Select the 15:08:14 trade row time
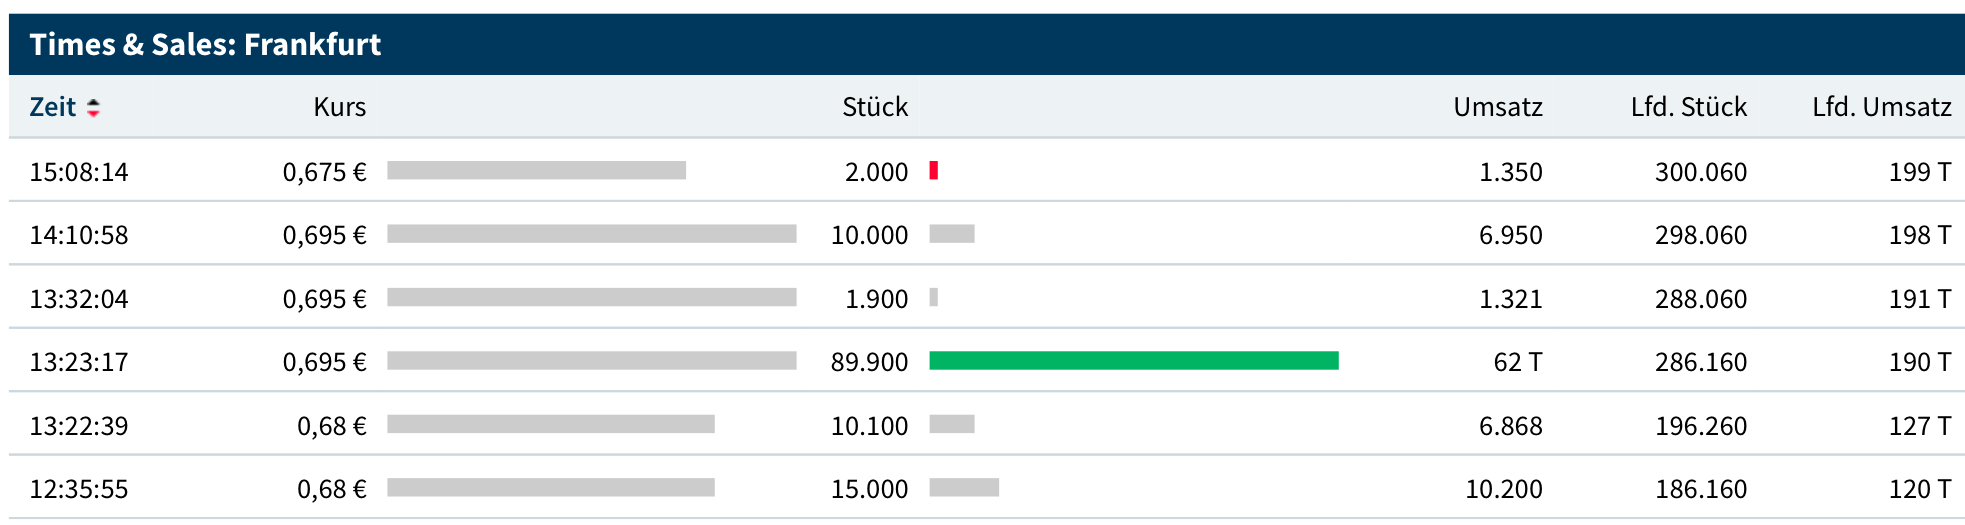The image size is (1965, 525). coord(79,172)
